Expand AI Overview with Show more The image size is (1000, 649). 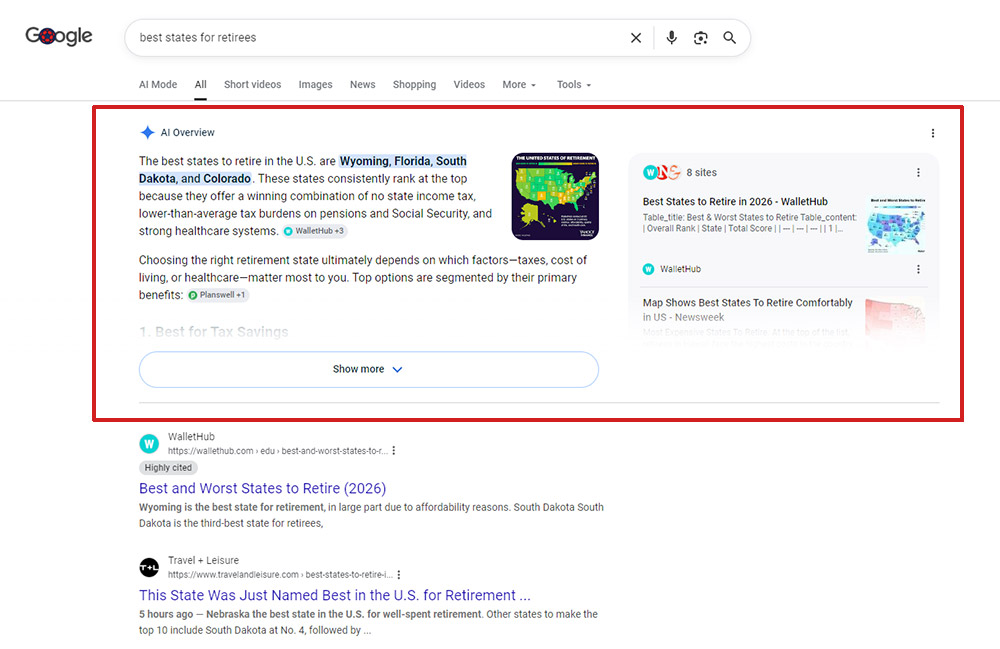369,369
